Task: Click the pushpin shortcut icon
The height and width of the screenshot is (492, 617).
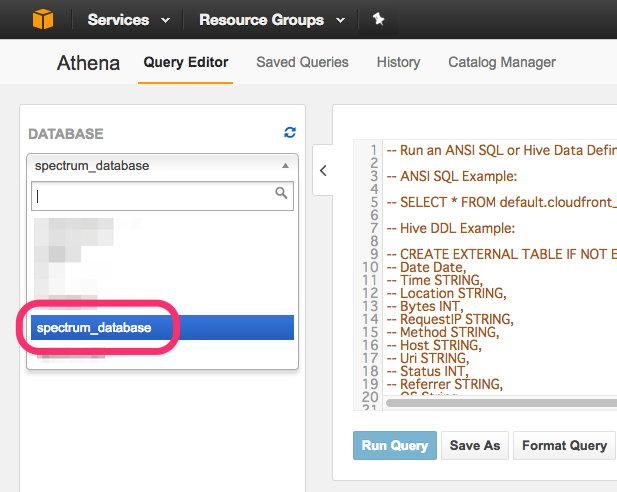Action: 378,19
